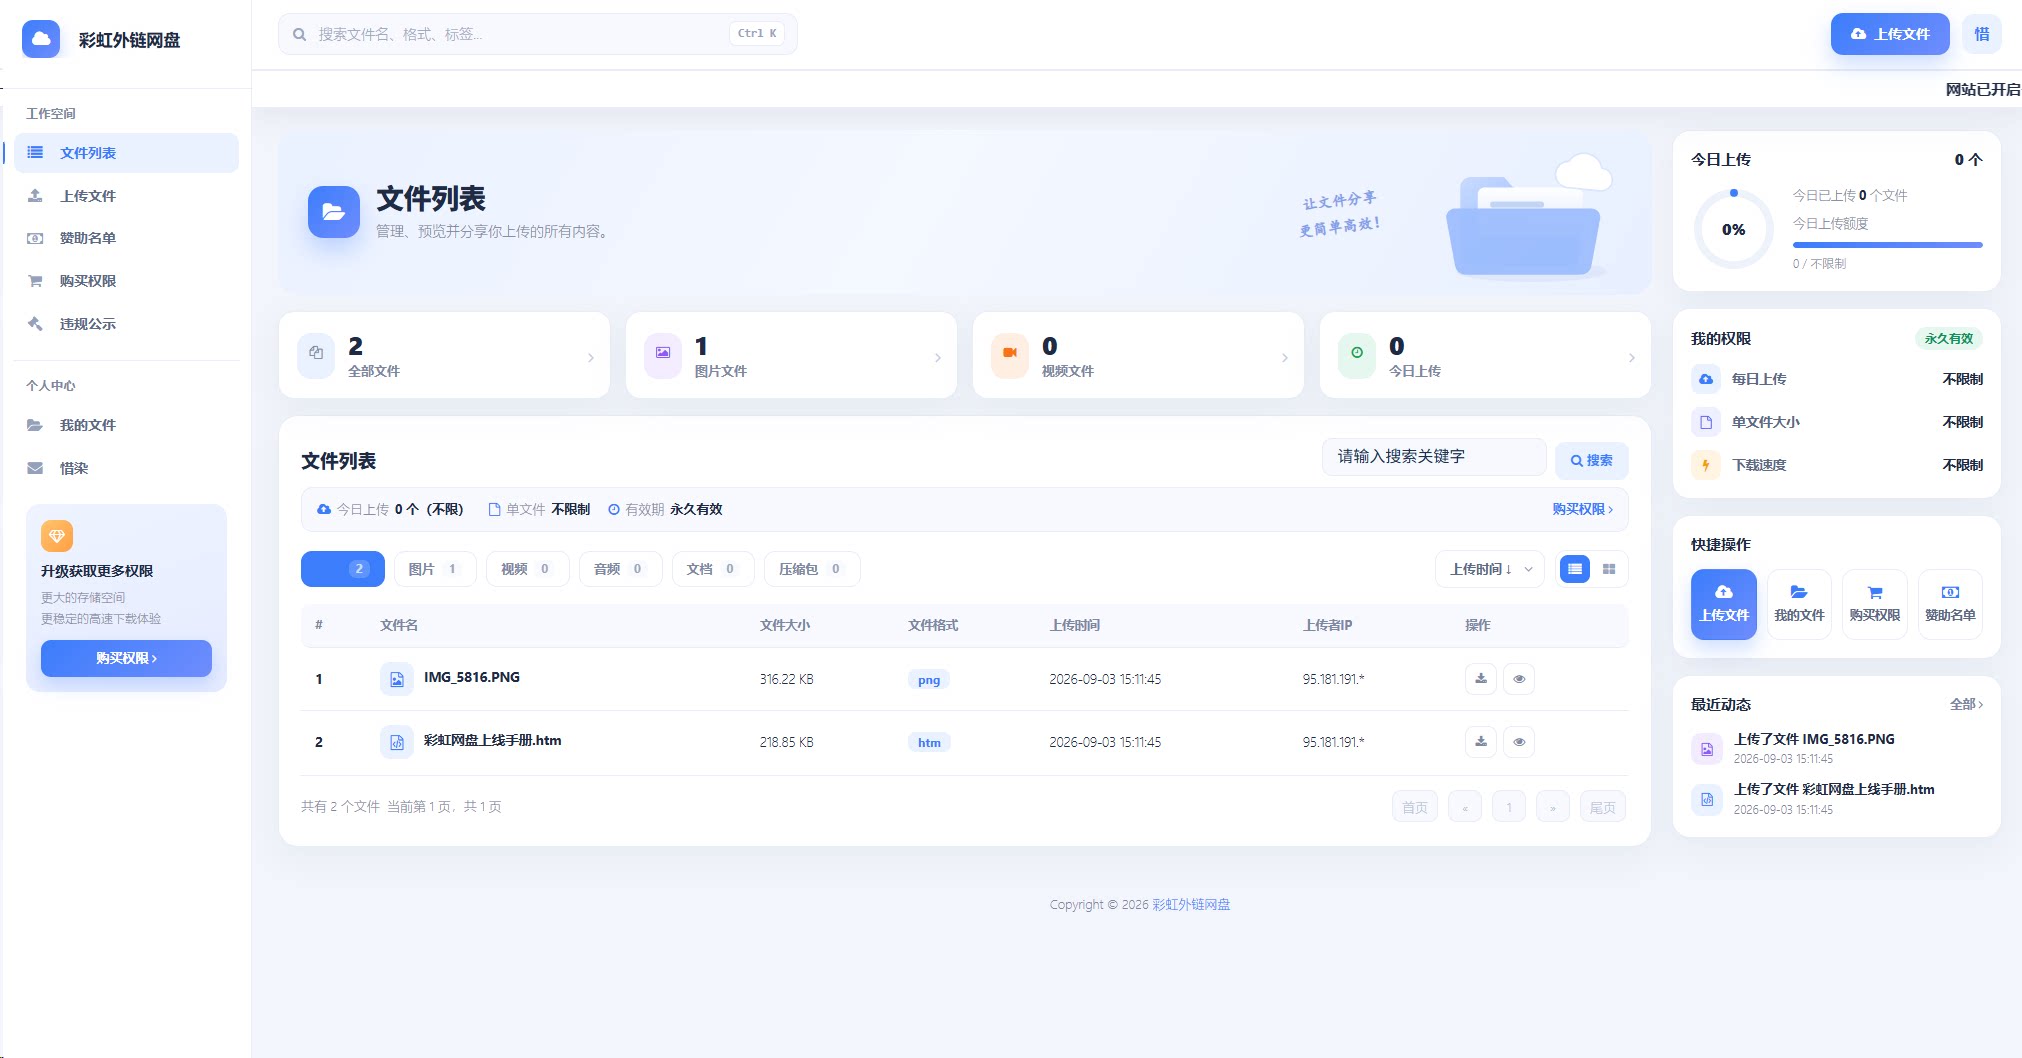Image resolution: width=2022 pixels, height=1058 pixels.
Task: Open 违规公示 in the sidebar
Action: coord(126,324)
